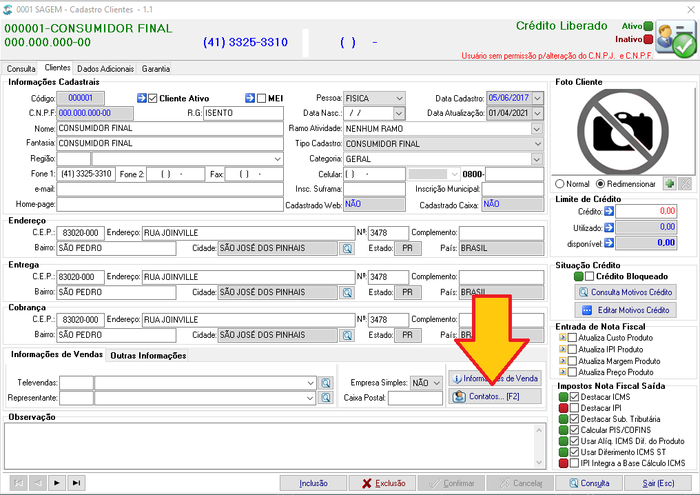Click the Contatos... [F2] button
This screenshot has height=495, width=700.
point(495,396)
